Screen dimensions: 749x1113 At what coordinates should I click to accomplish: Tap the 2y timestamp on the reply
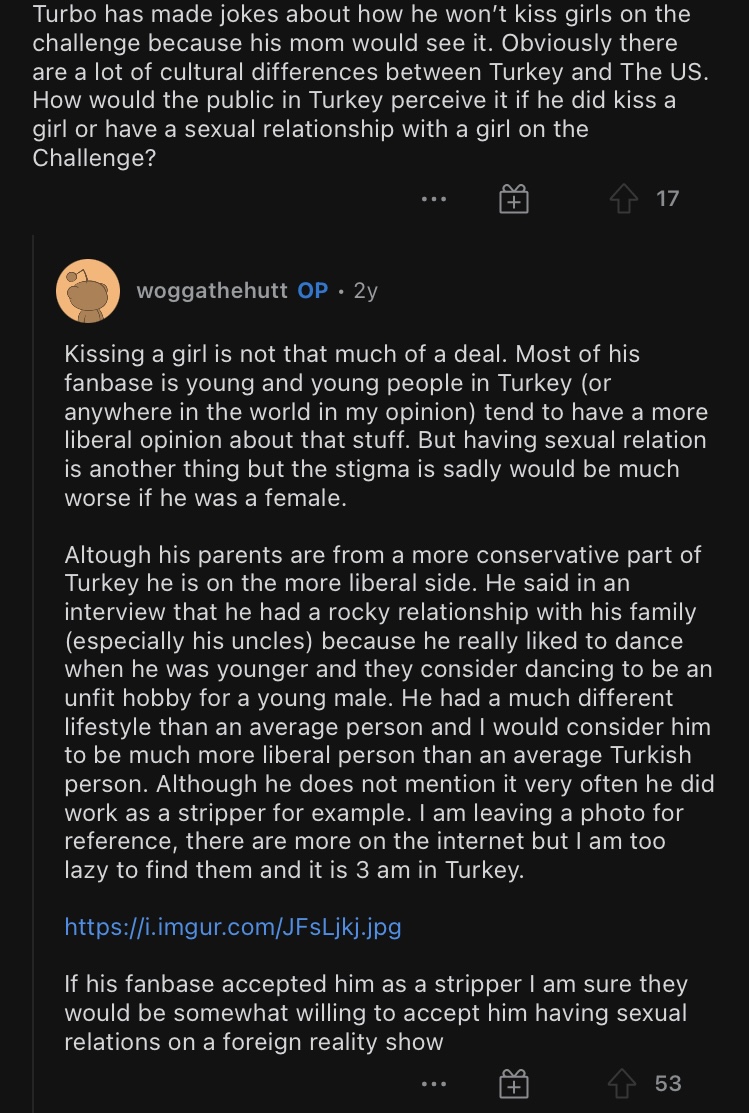(366, 291)
